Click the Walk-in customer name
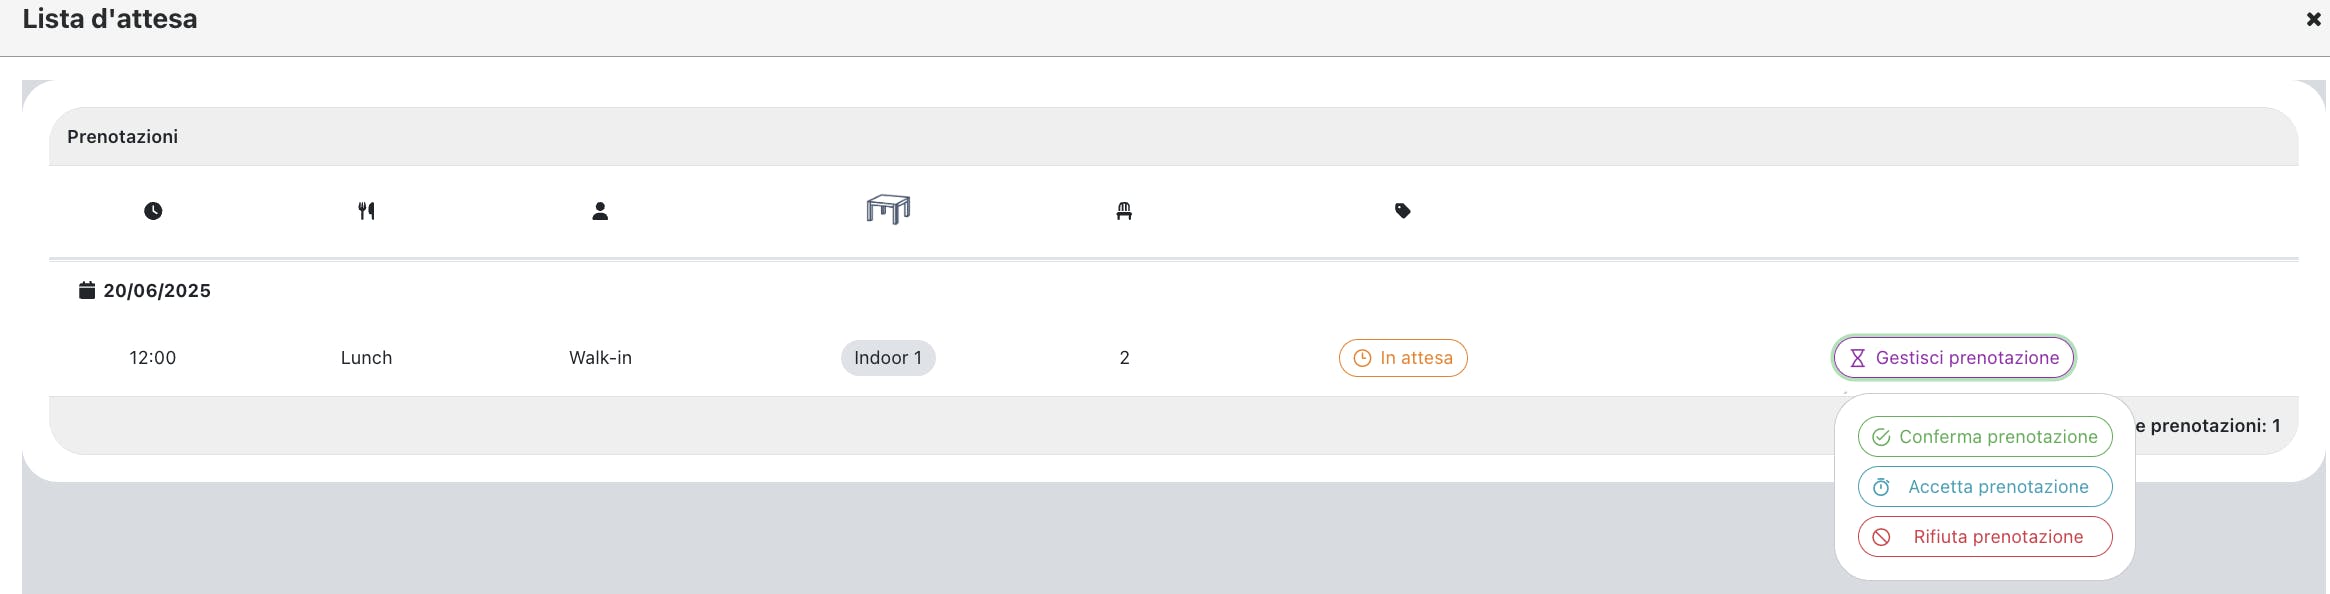2330x594 pixels. click(600, 358)
